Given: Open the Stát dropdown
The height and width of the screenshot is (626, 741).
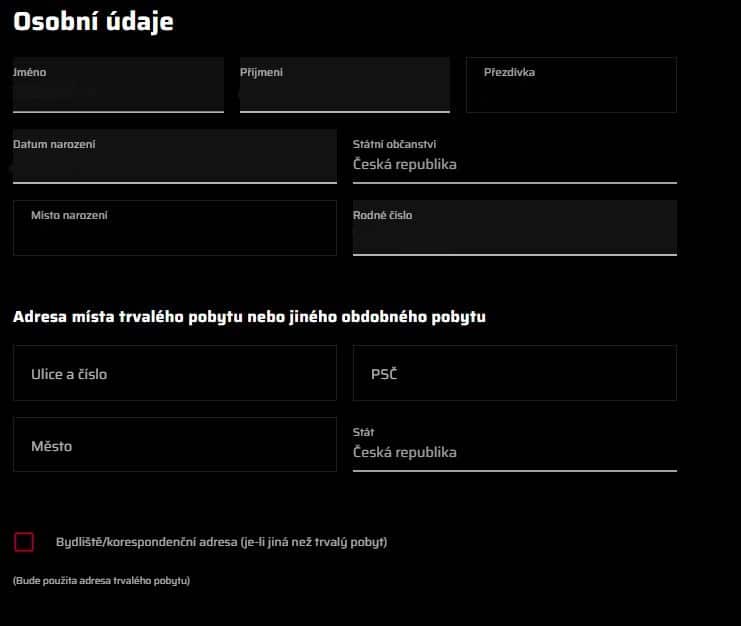Looking at the screenshot, I should (515, 445).
